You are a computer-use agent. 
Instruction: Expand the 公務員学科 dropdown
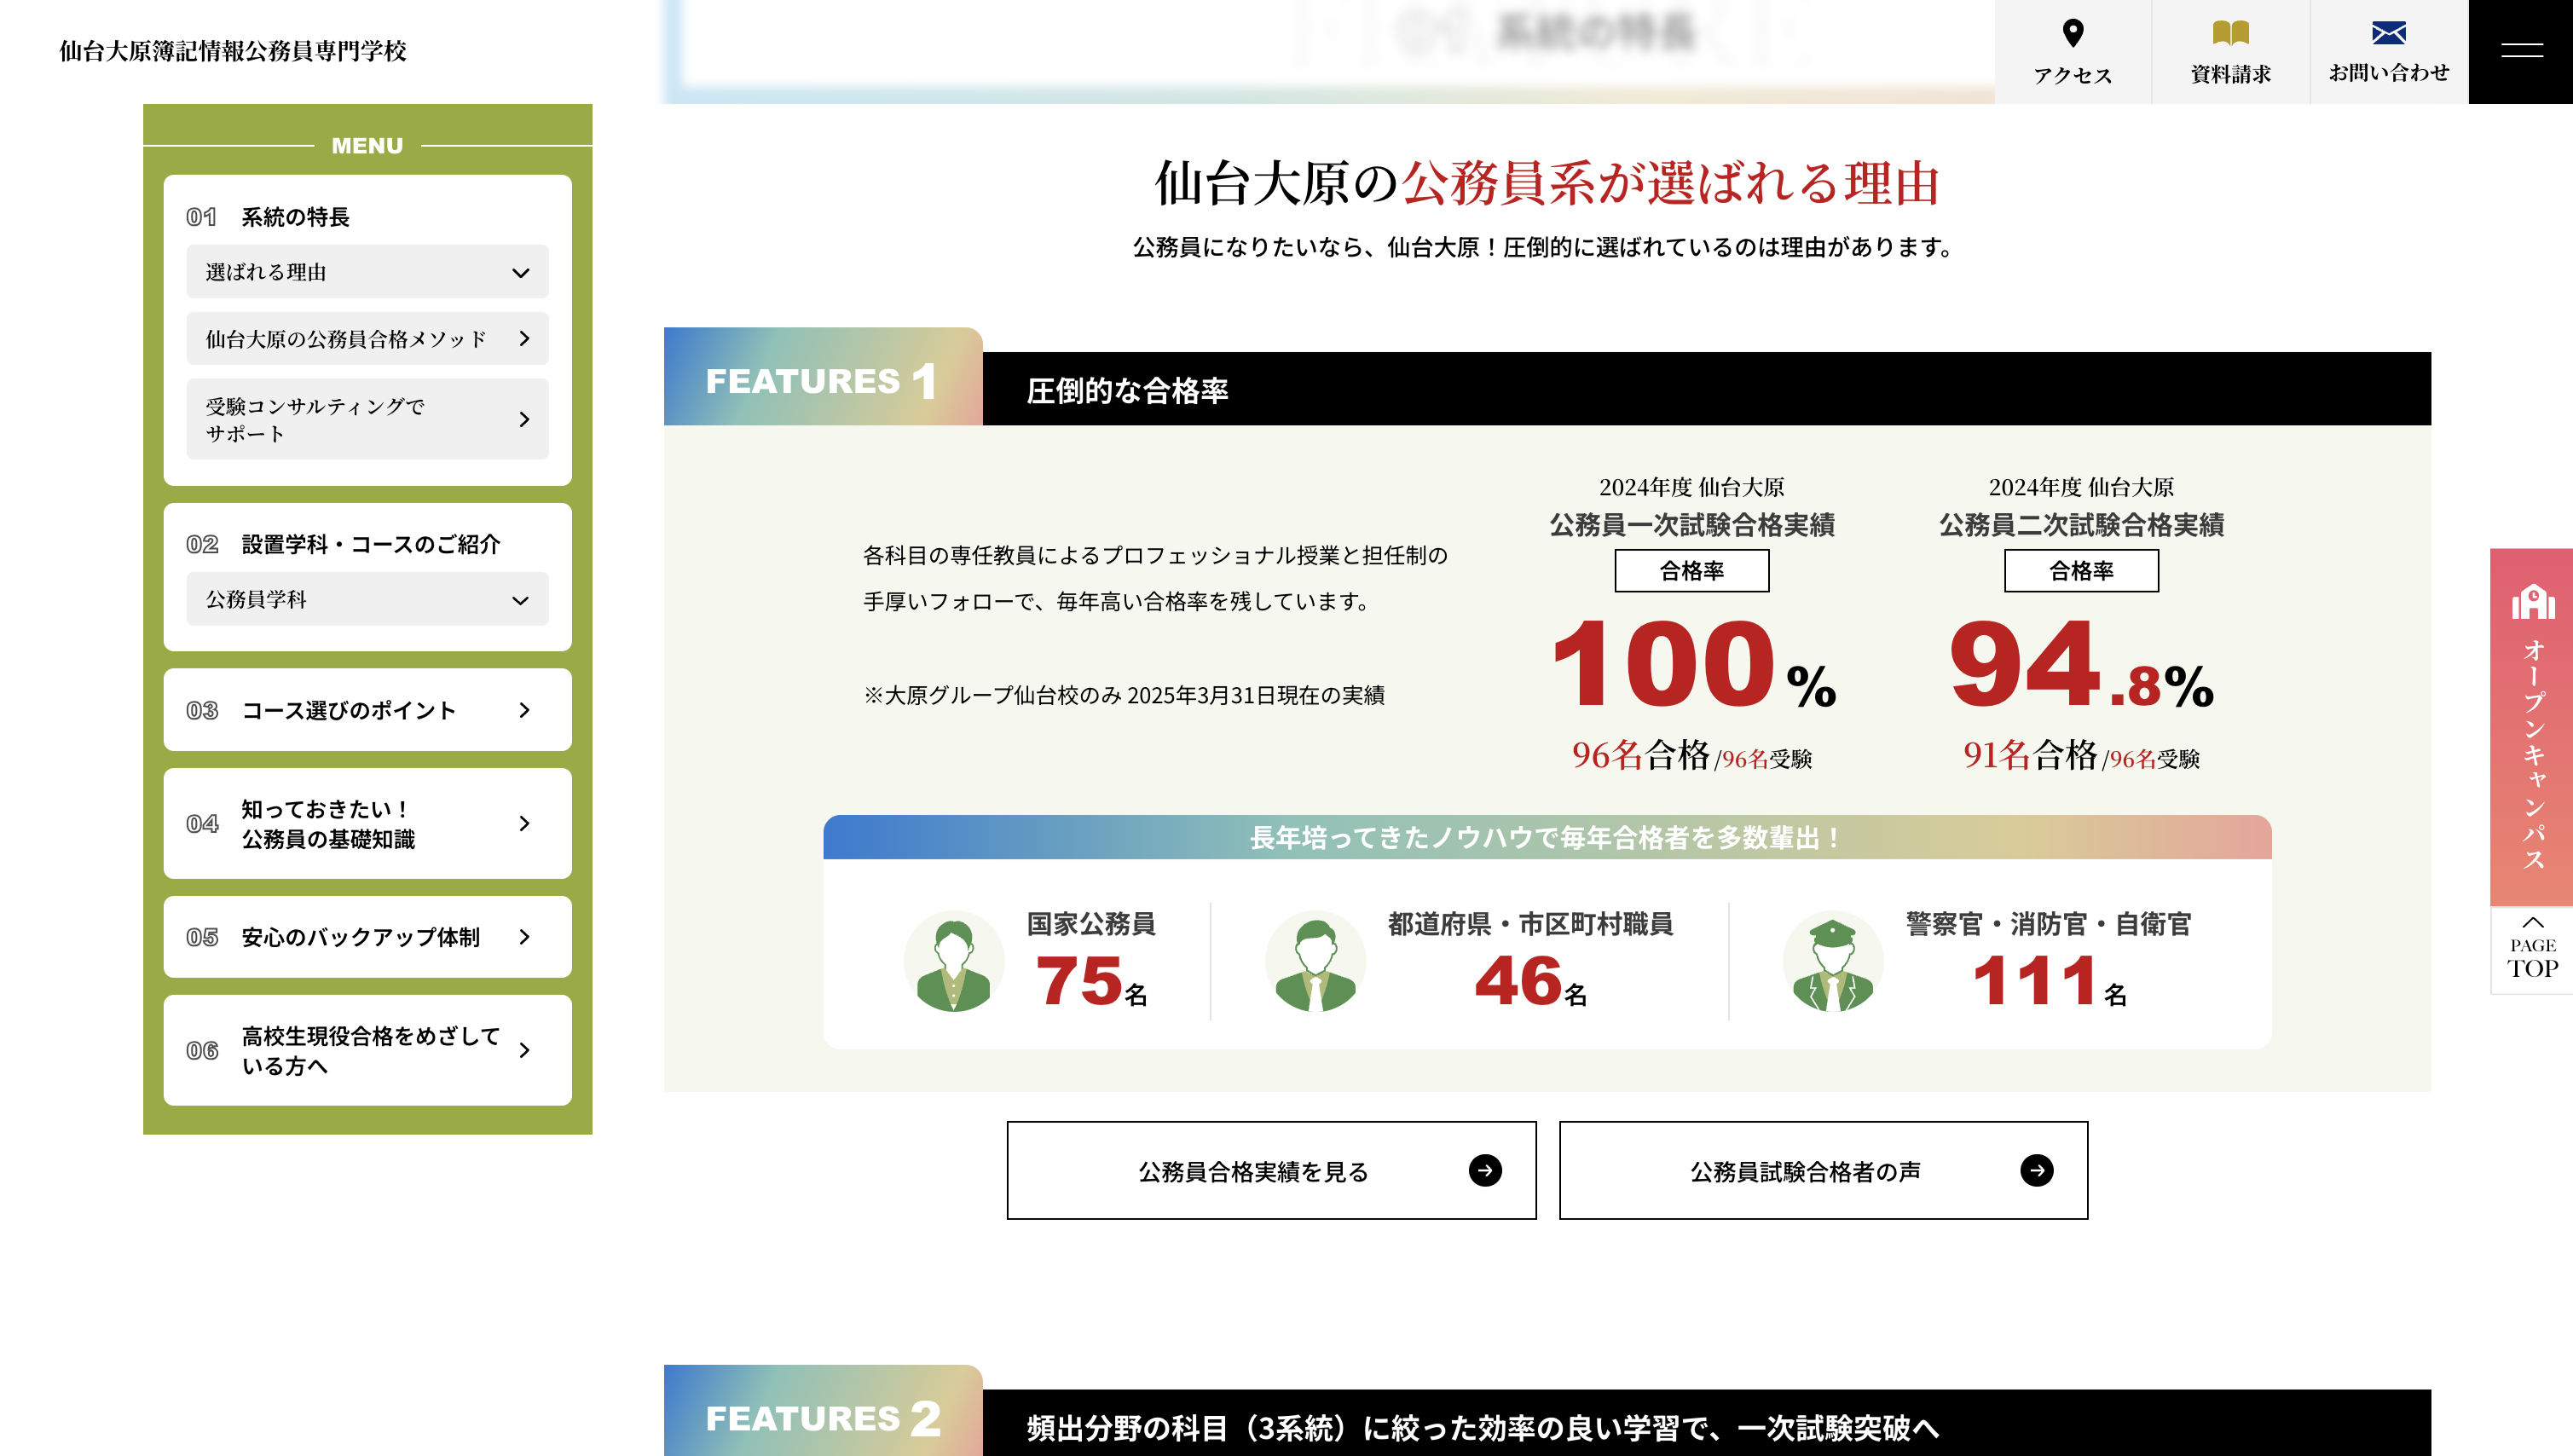[520, 600]
